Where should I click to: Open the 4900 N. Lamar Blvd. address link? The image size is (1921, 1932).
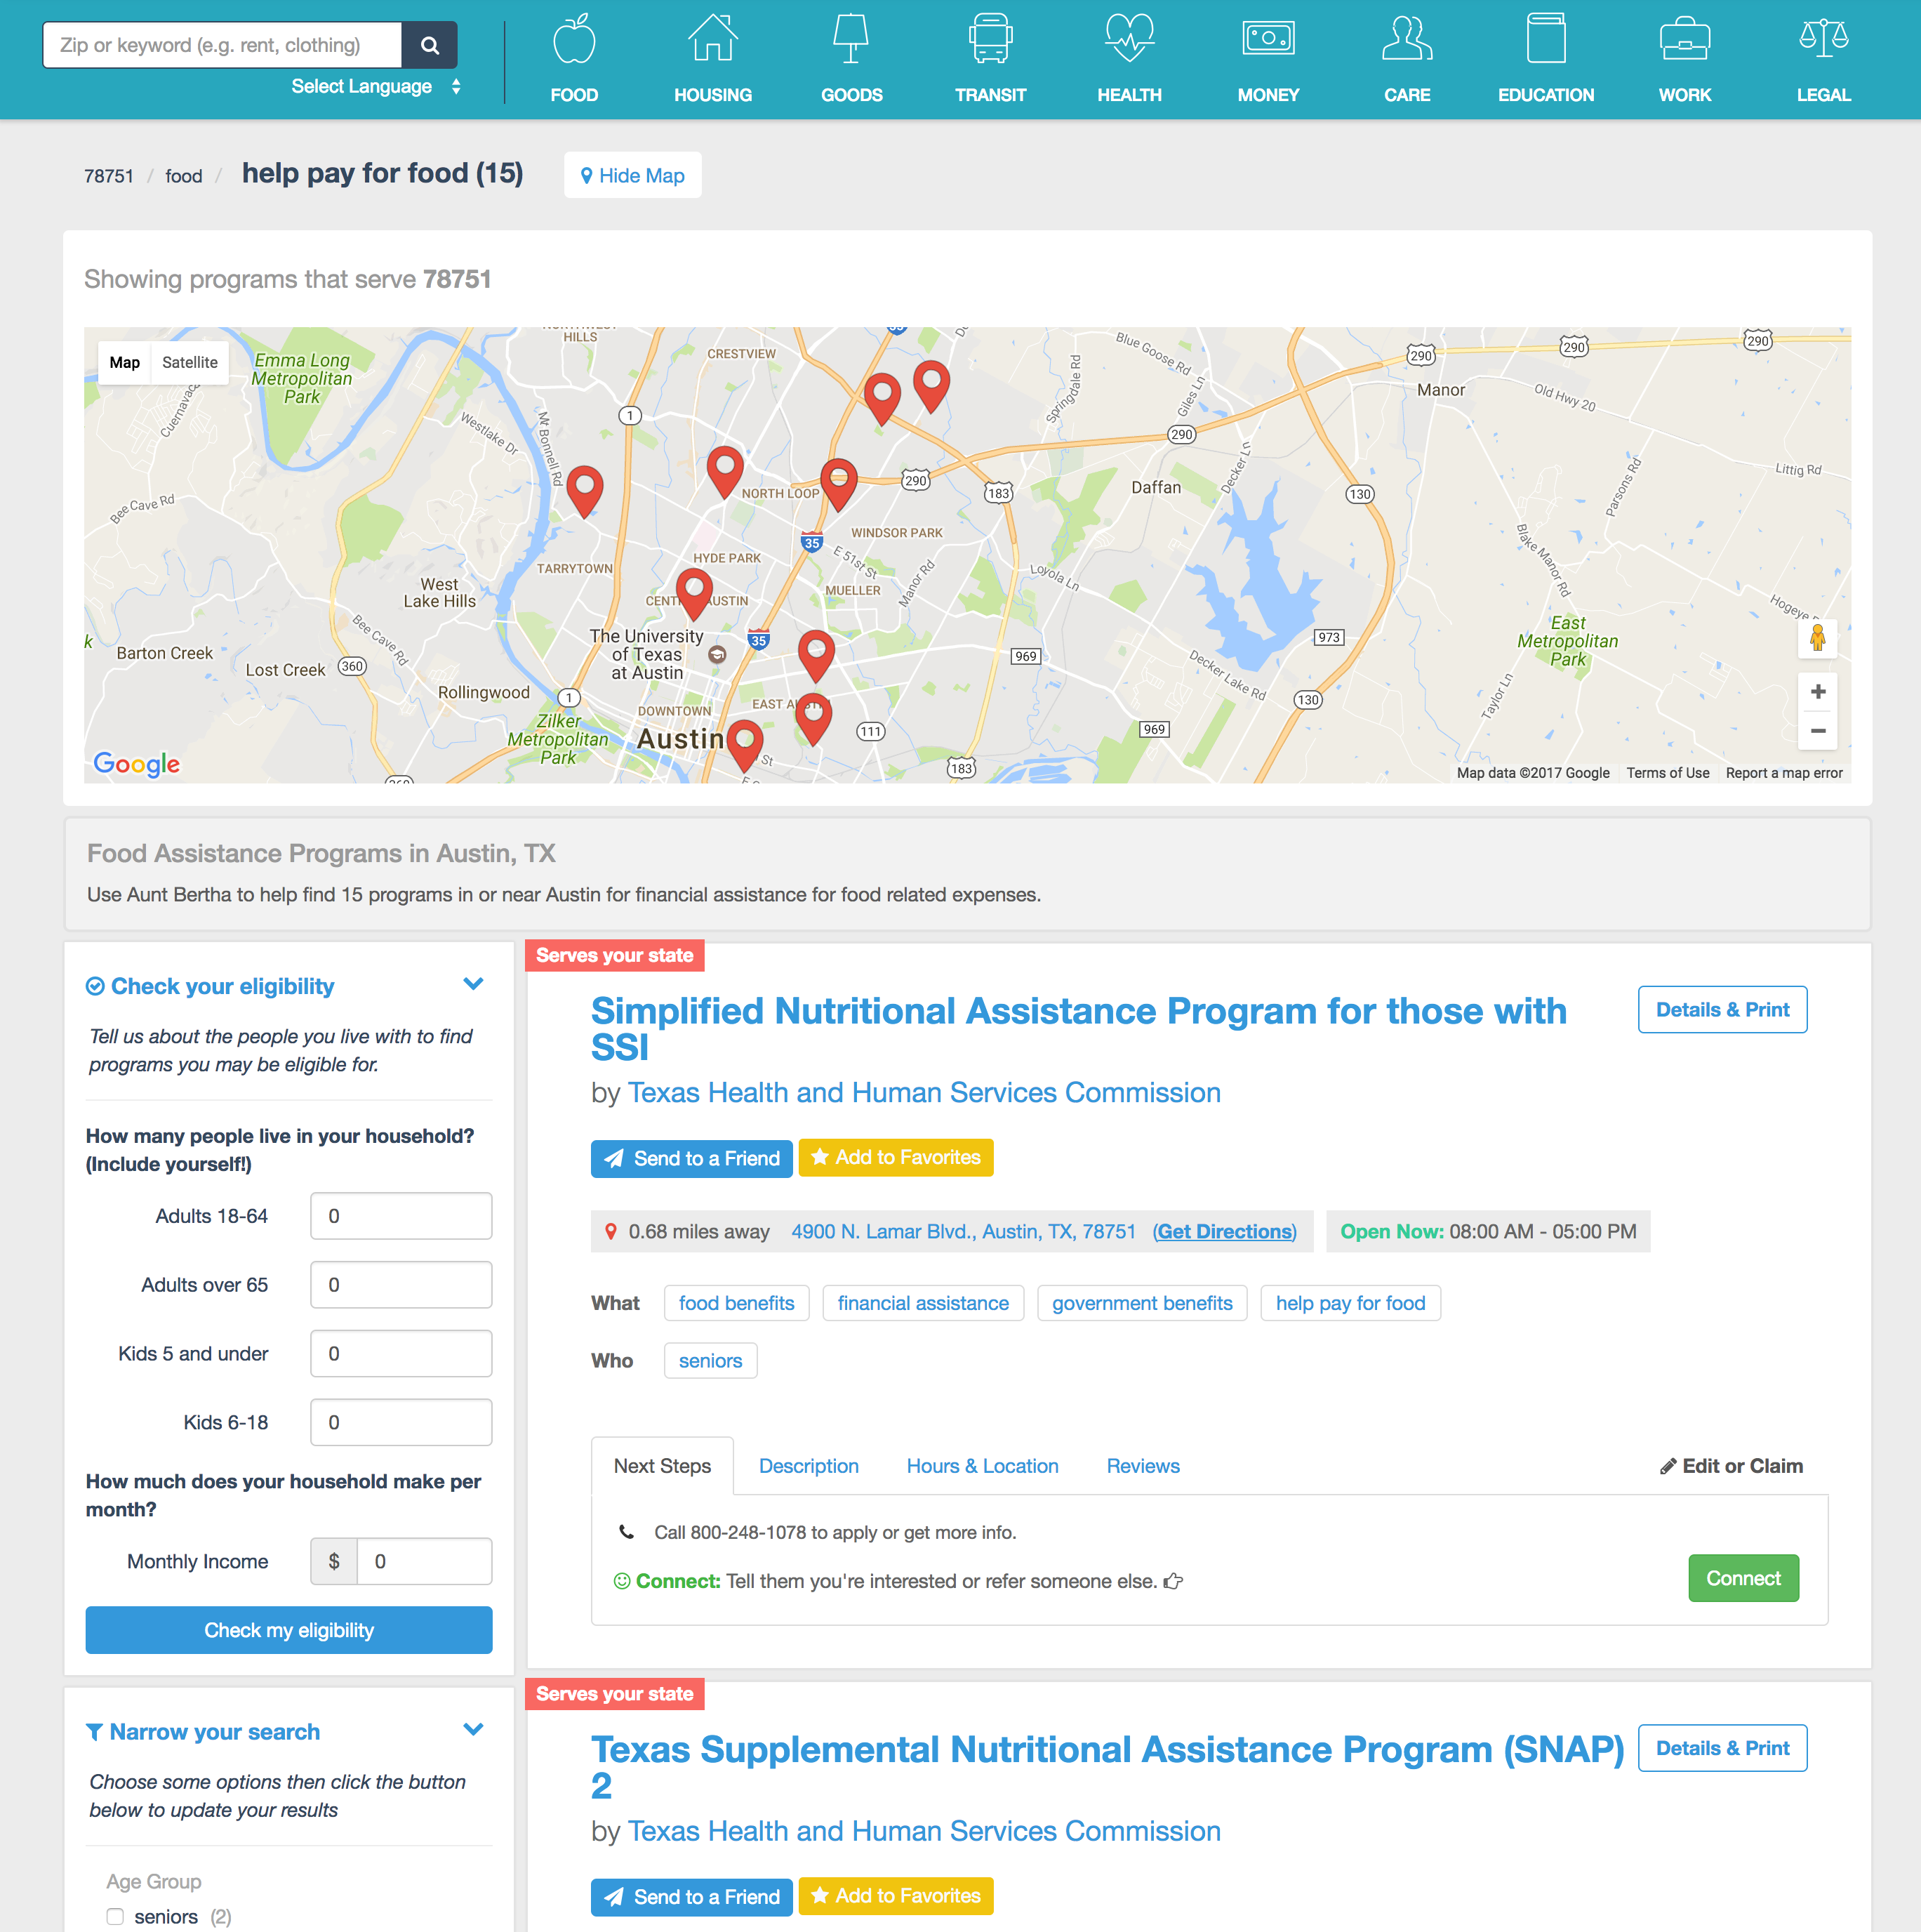point(963,1231)
